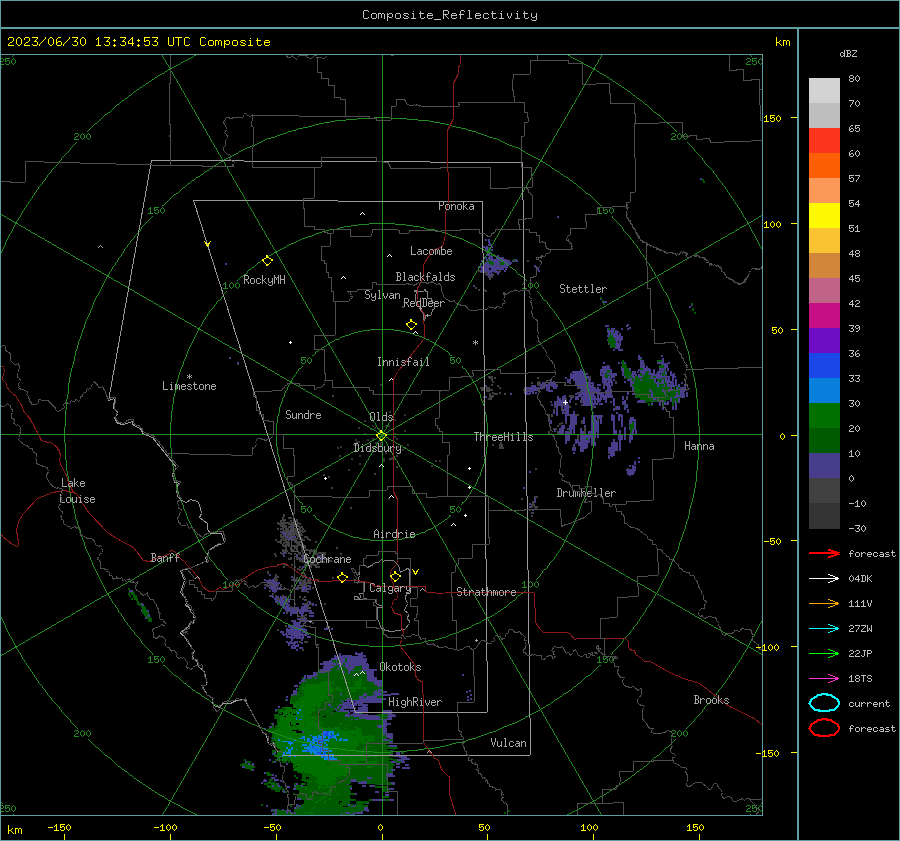Click the Innisfail town label
900x841 pixels.
(x=403, y=362)
